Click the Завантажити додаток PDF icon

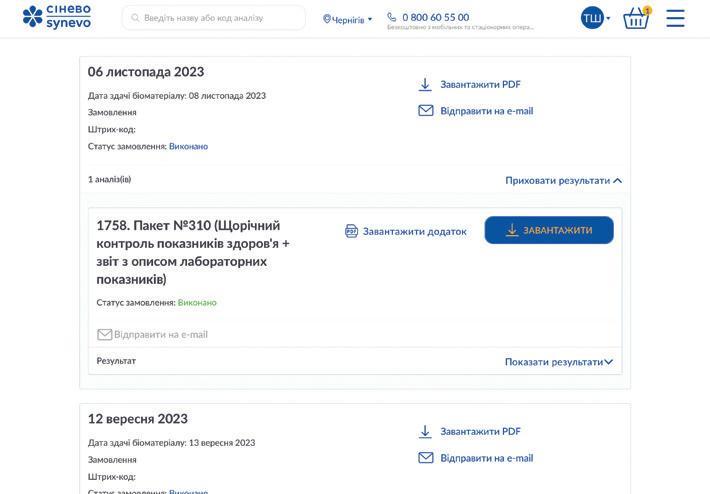(x=351, y=231)
